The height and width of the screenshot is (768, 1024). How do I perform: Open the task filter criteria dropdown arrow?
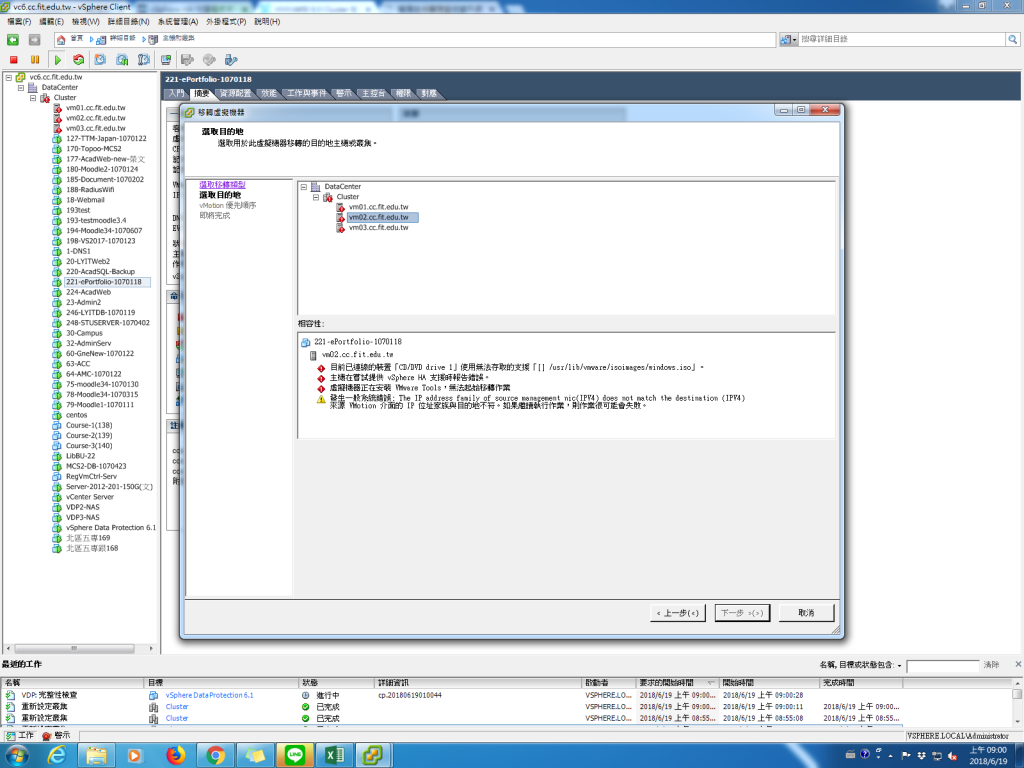click(x=899, y=665)
